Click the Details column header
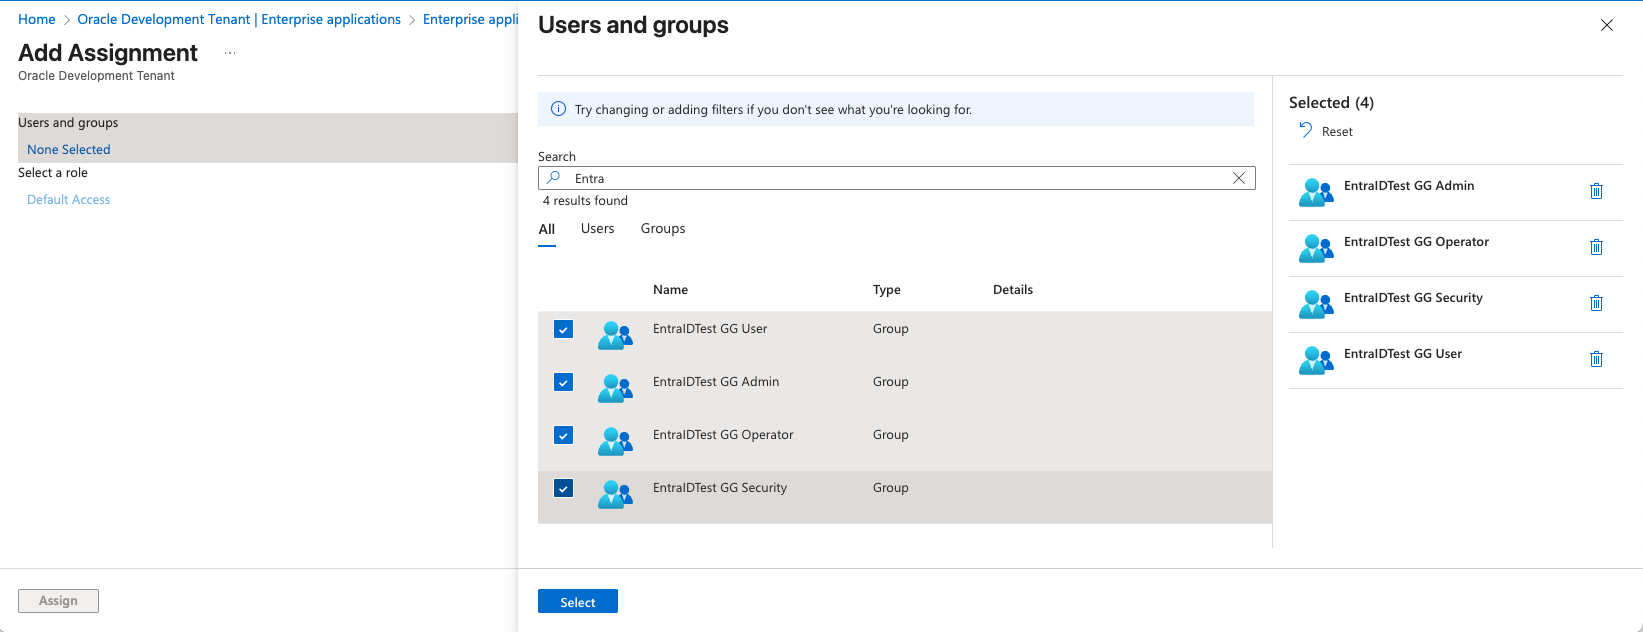Viewport: 1643px width, 632px height. click(1013, 289)
